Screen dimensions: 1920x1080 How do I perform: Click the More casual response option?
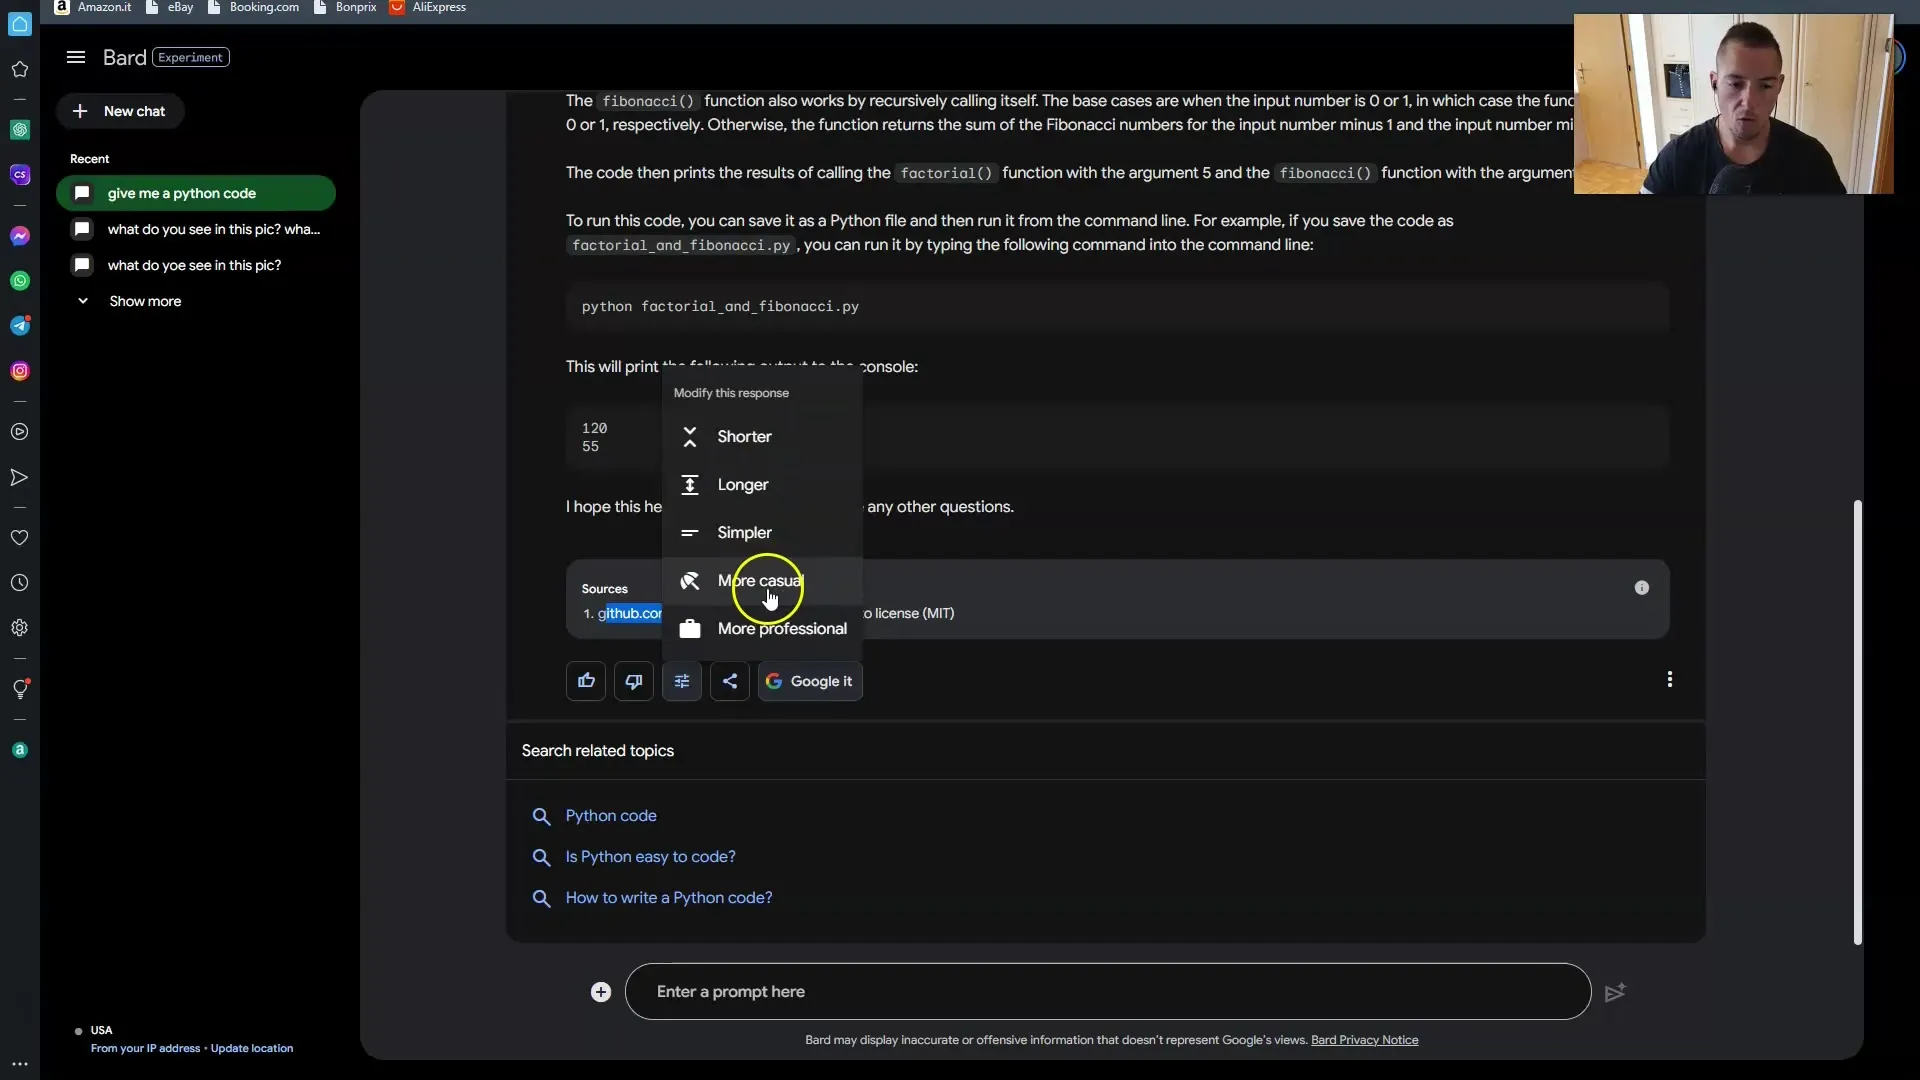coord(760,580)
